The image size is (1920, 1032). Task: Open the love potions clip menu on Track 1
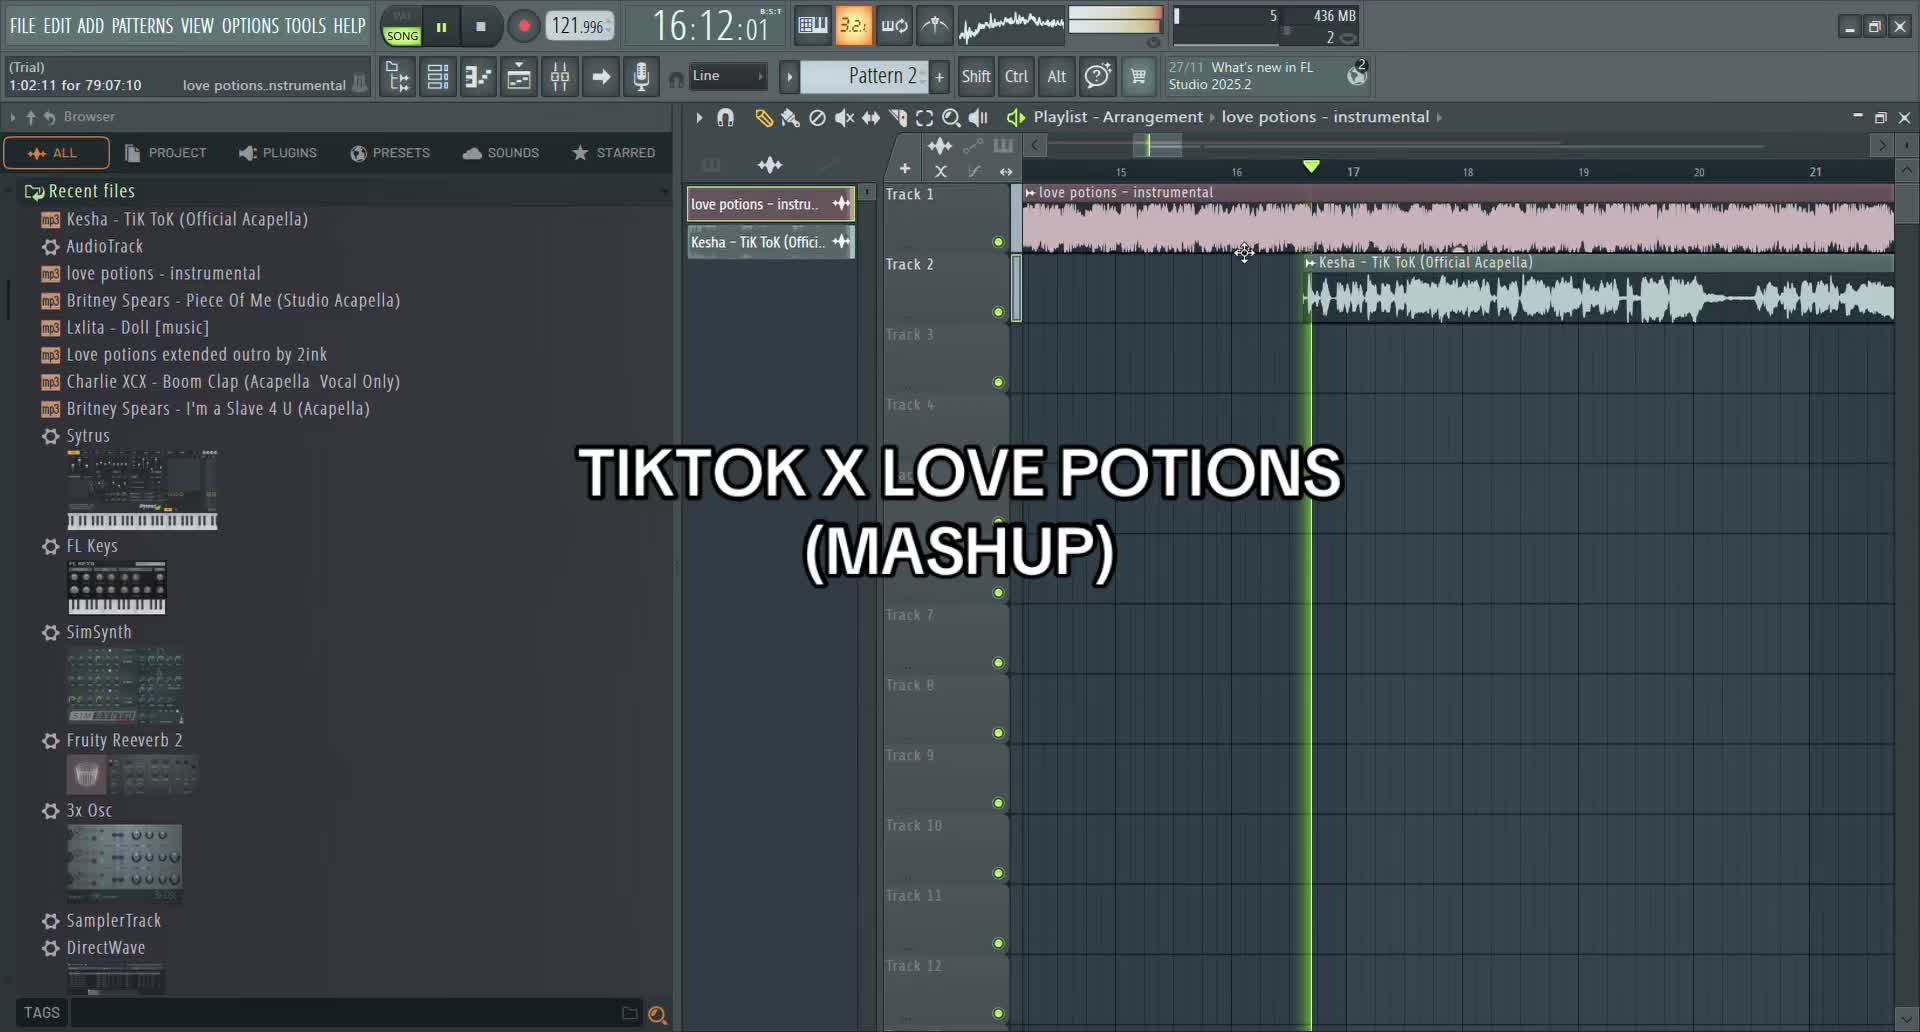click(1030, 193)
